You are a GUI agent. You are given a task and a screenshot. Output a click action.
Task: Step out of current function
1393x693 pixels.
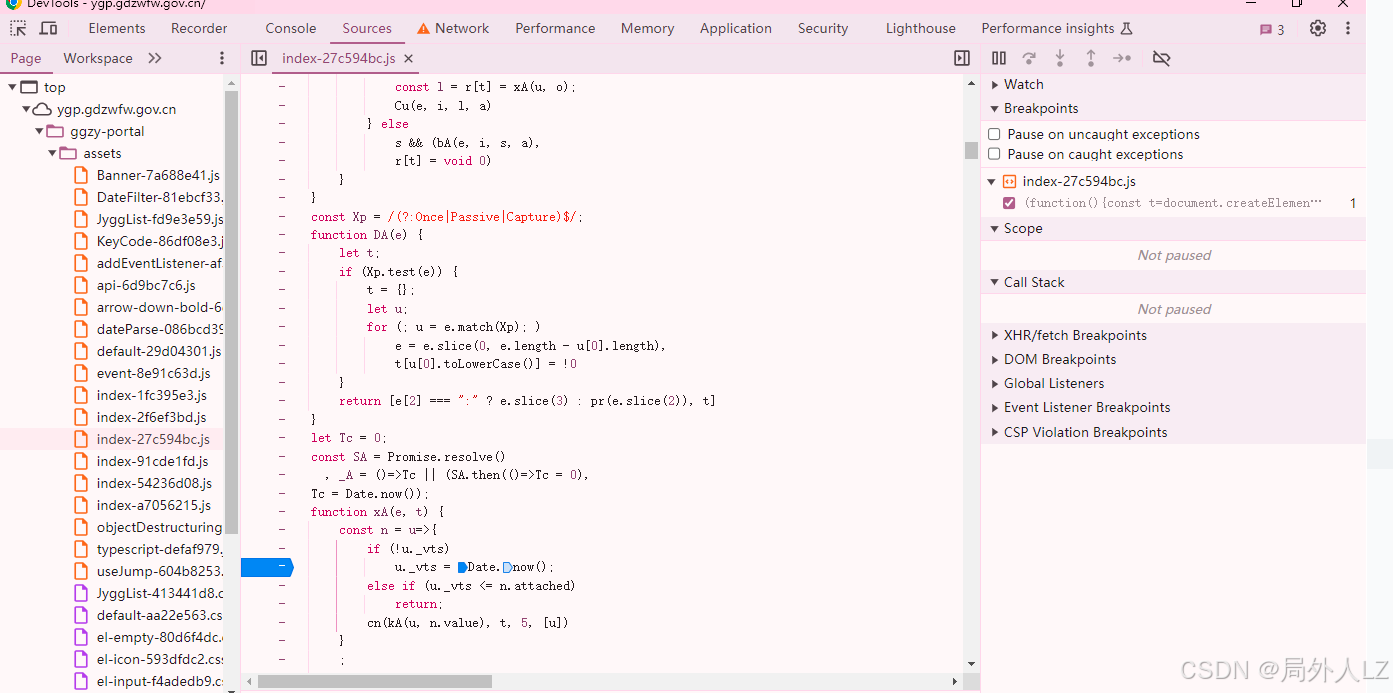1091,58
